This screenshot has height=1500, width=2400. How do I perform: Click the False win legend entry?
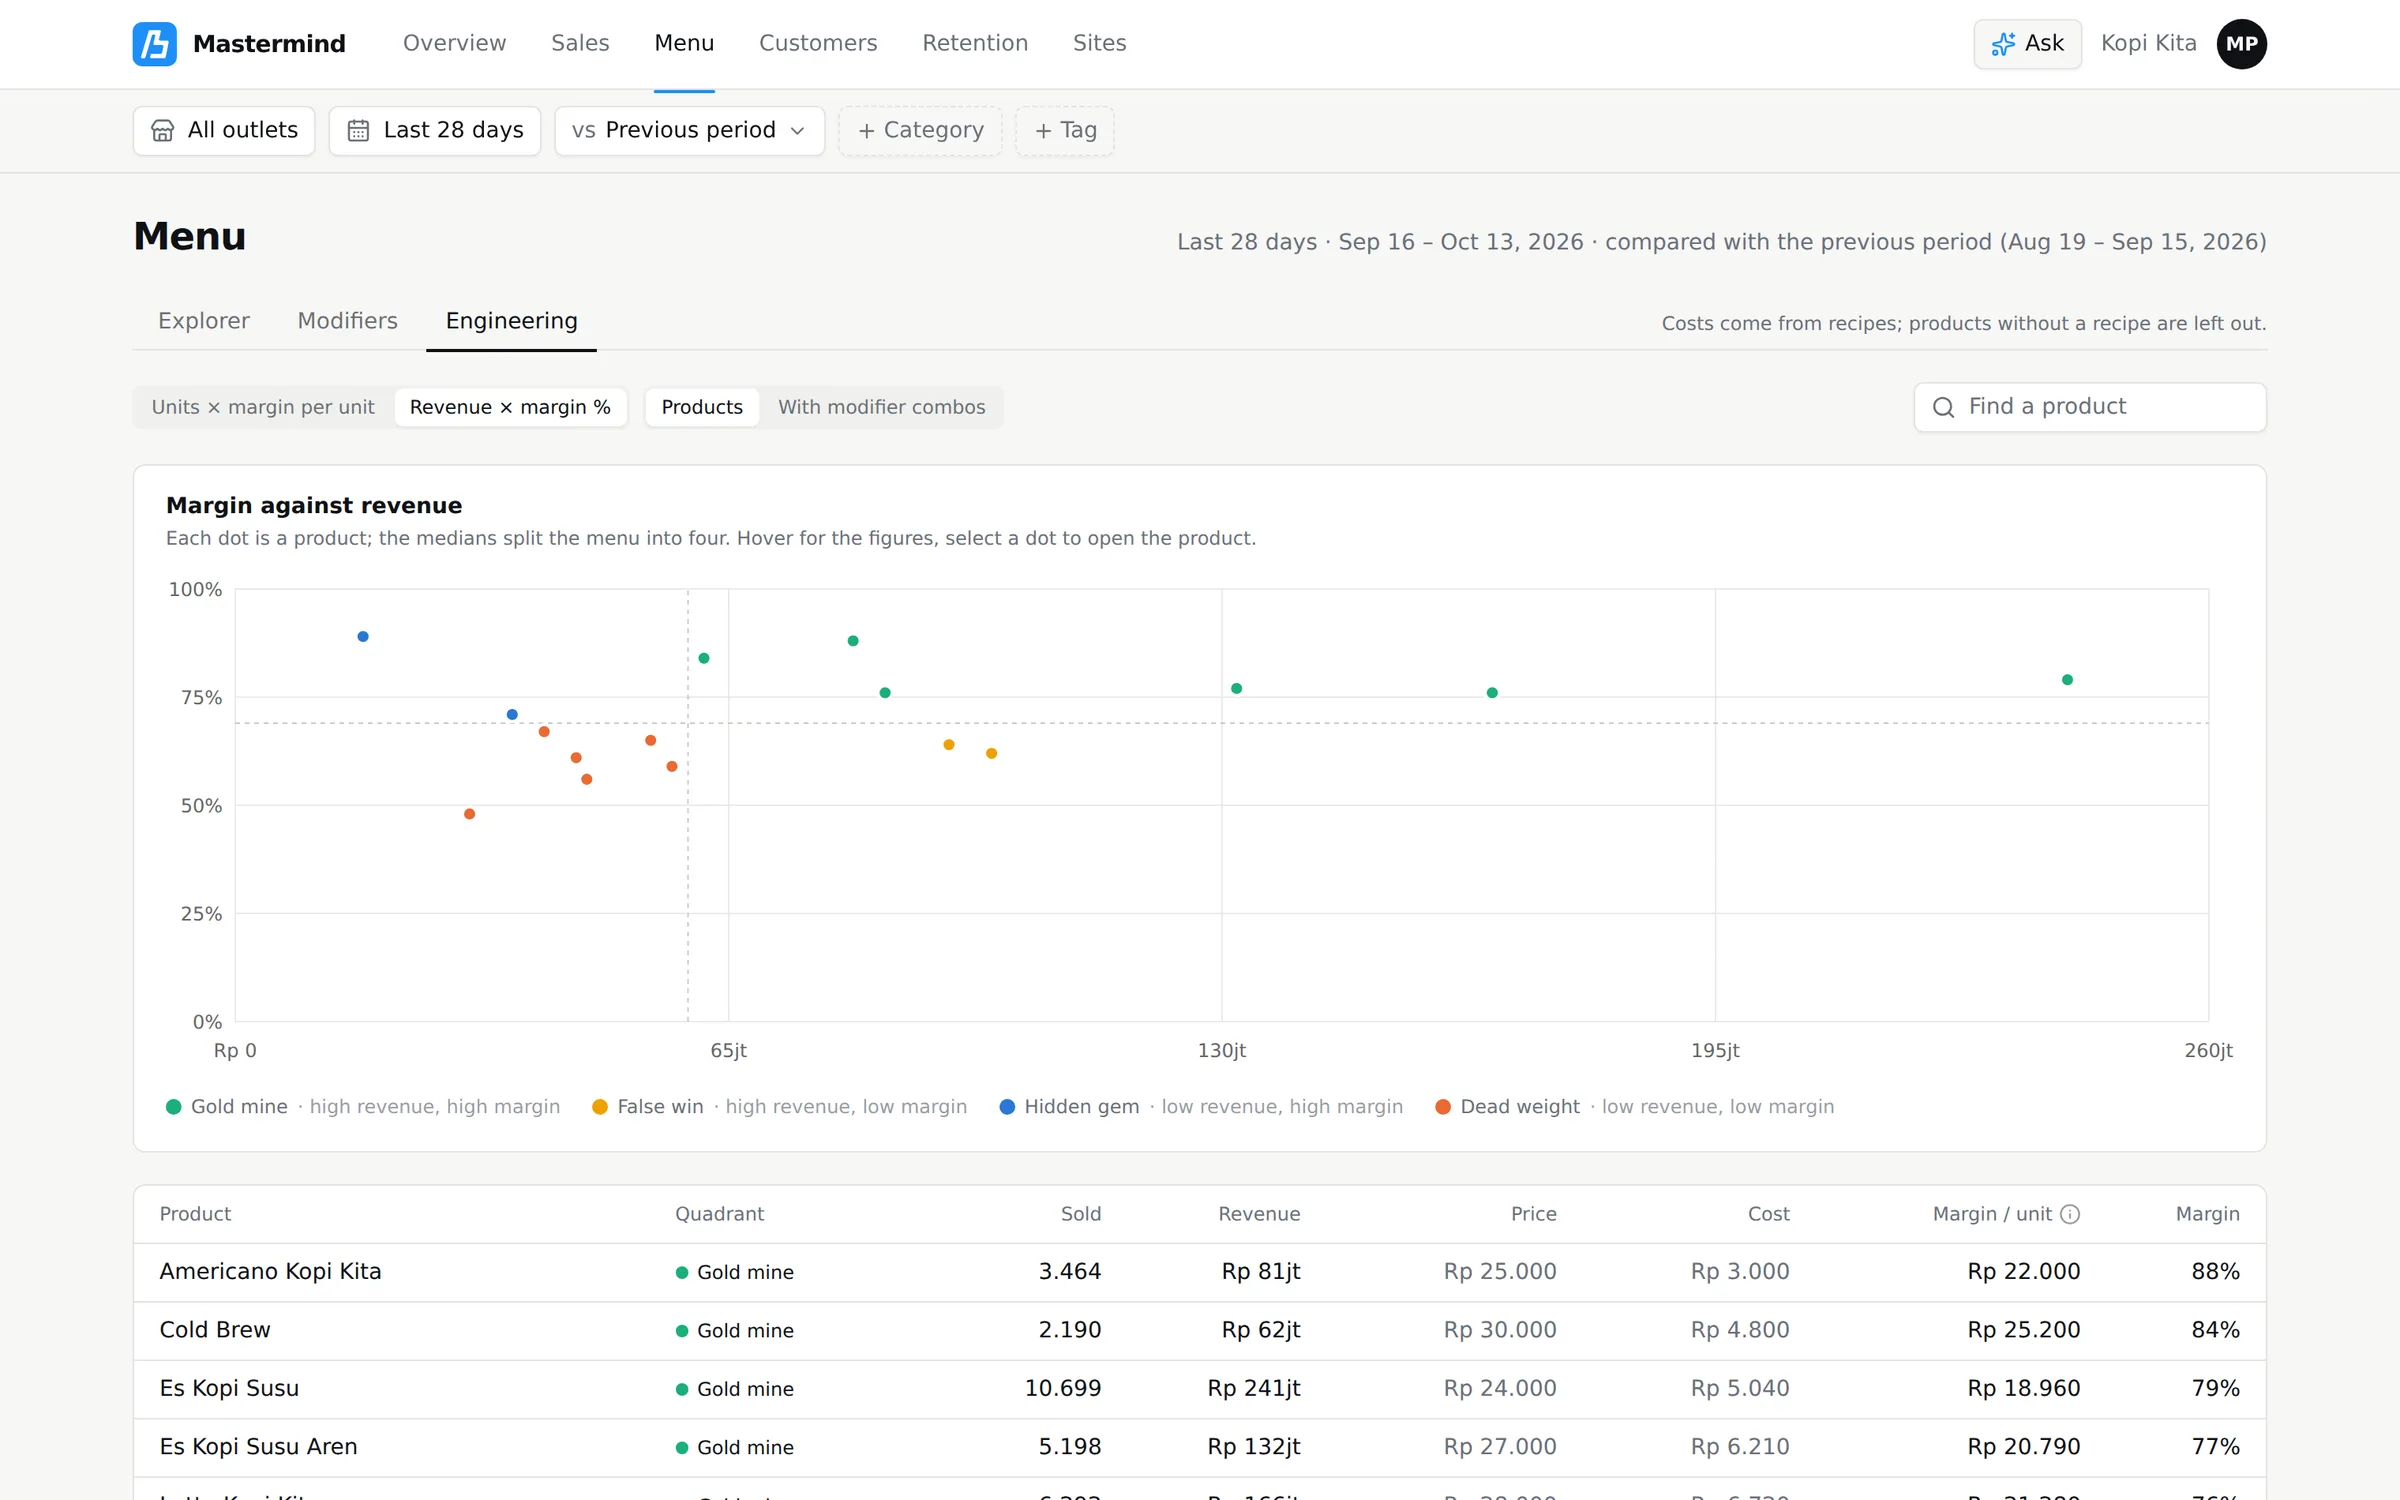tap(780, 1107)
